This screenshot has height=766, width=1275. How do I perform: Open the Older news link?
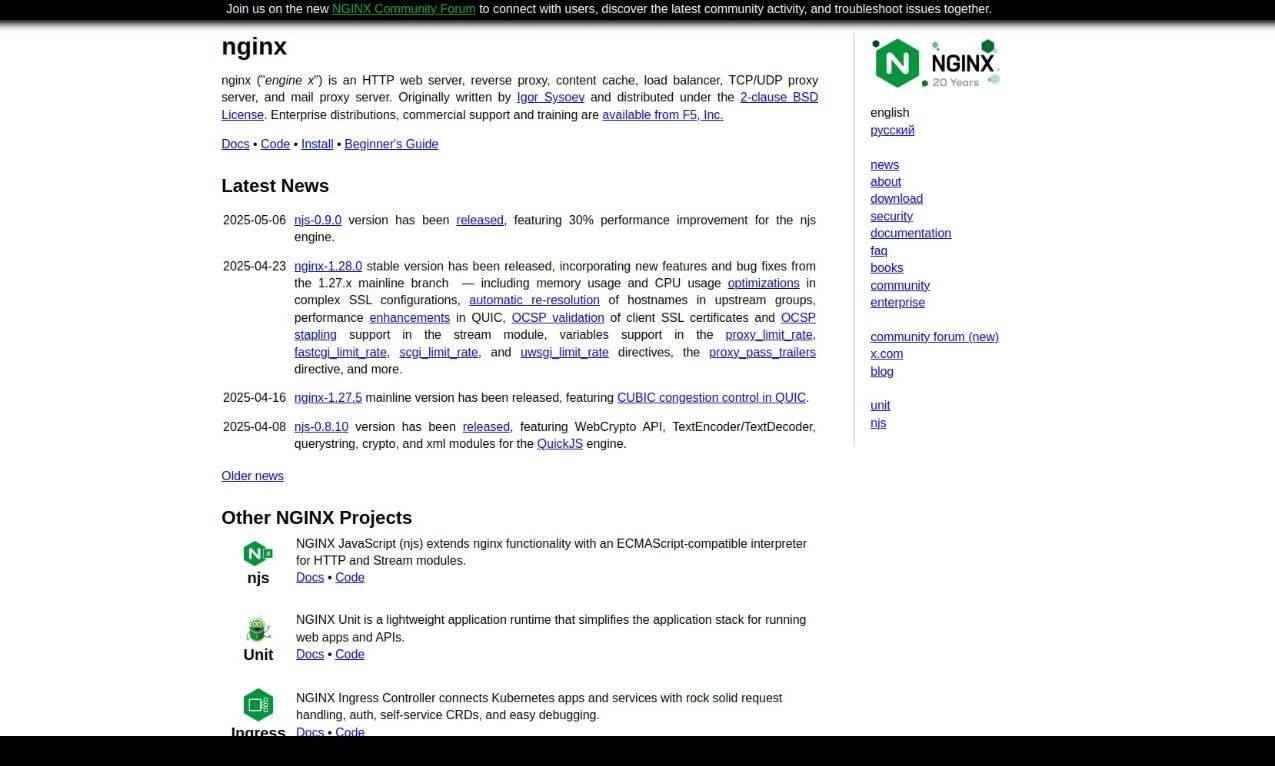(x=252, y=476)
